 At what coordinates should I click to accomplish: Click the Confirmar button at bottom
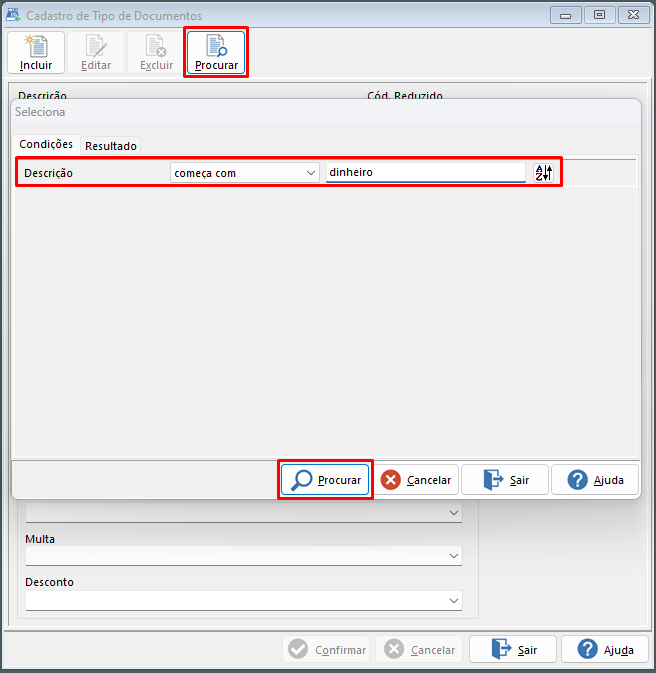tap(326, 649)
